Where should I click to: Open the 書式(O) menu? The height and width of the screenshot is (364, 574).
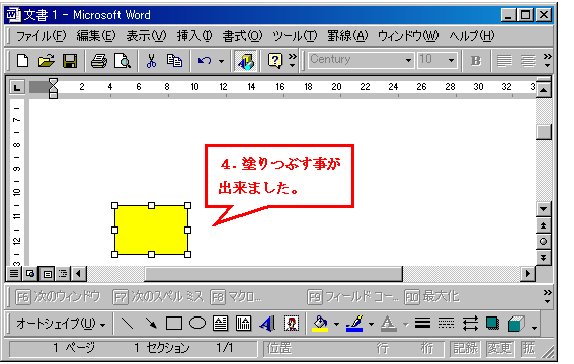click(242, 36)
